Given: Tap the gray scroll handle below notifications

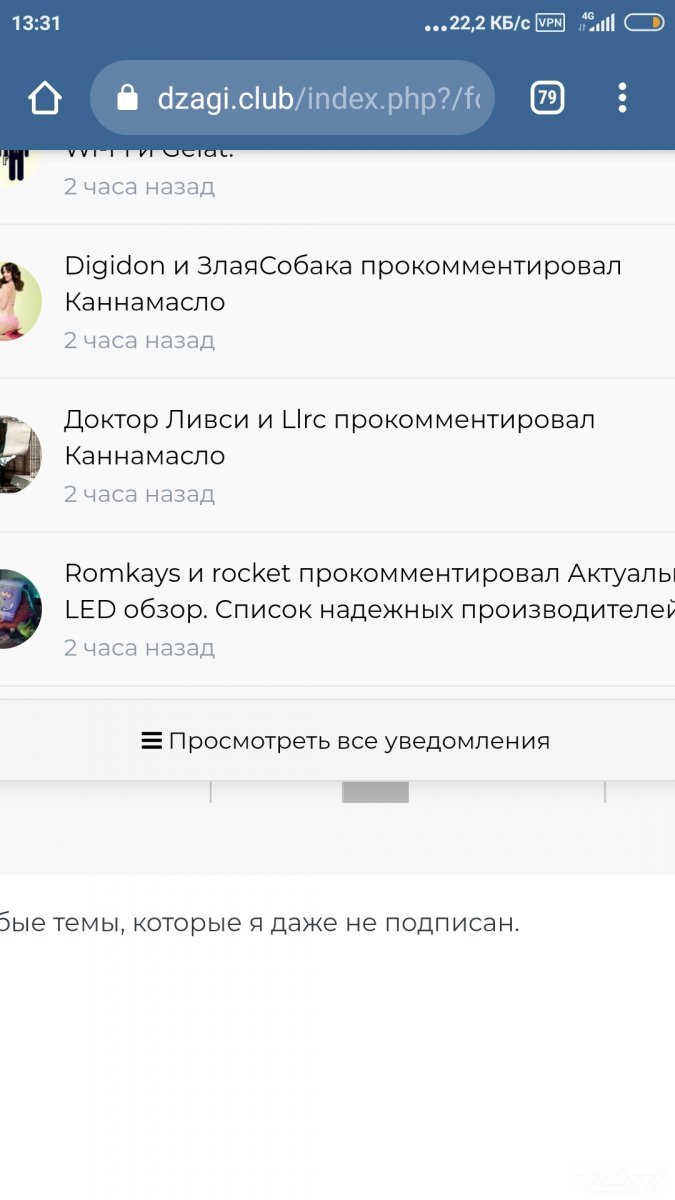Looking at the screenshot, I should pyautogui.click(x=376, y=792).
